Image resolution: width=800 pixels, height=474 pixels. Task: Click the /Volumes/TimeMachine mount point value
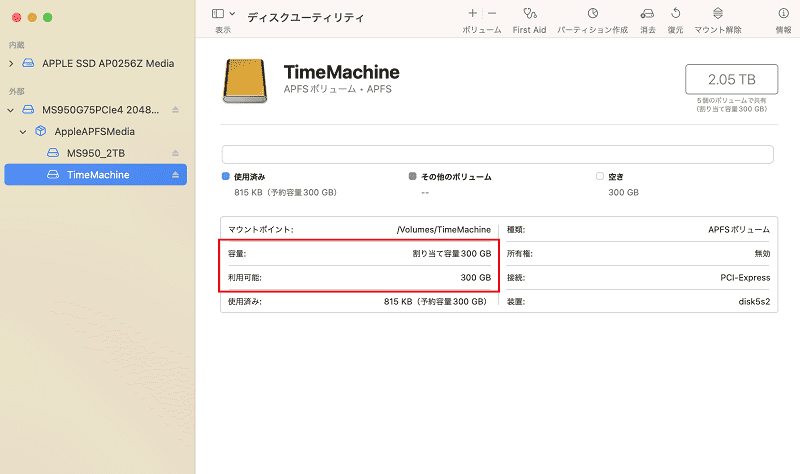443,230
